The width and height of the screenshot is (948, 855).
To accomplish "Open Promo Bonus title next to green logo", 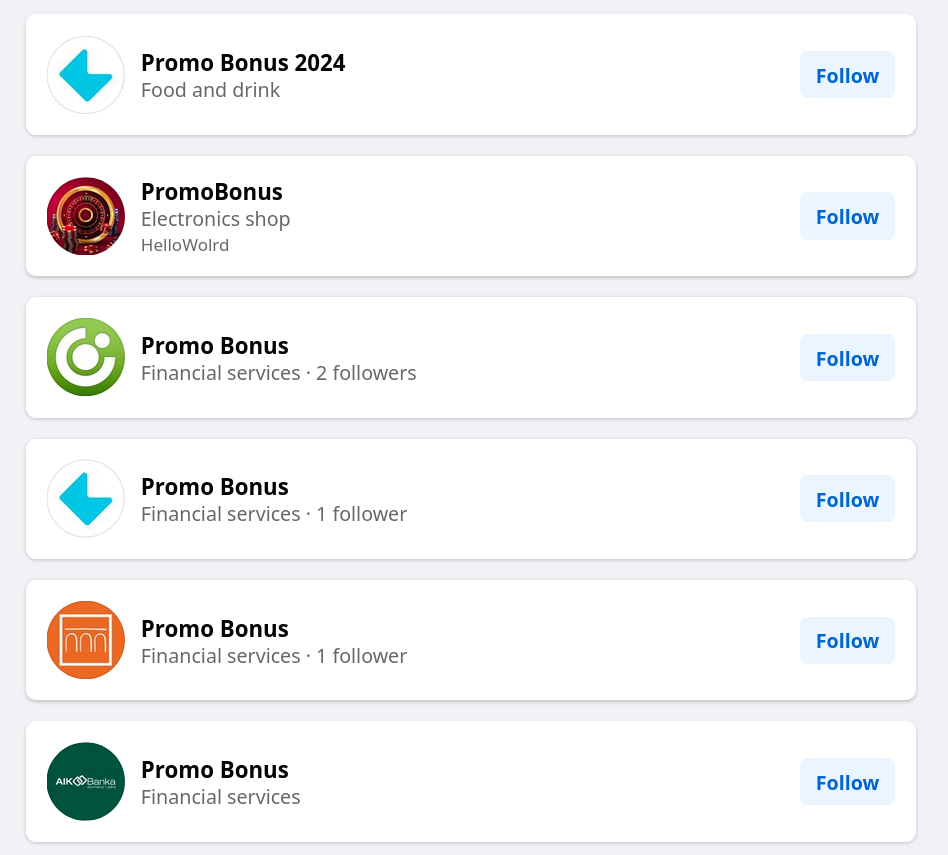I will (x=215, y=346).
